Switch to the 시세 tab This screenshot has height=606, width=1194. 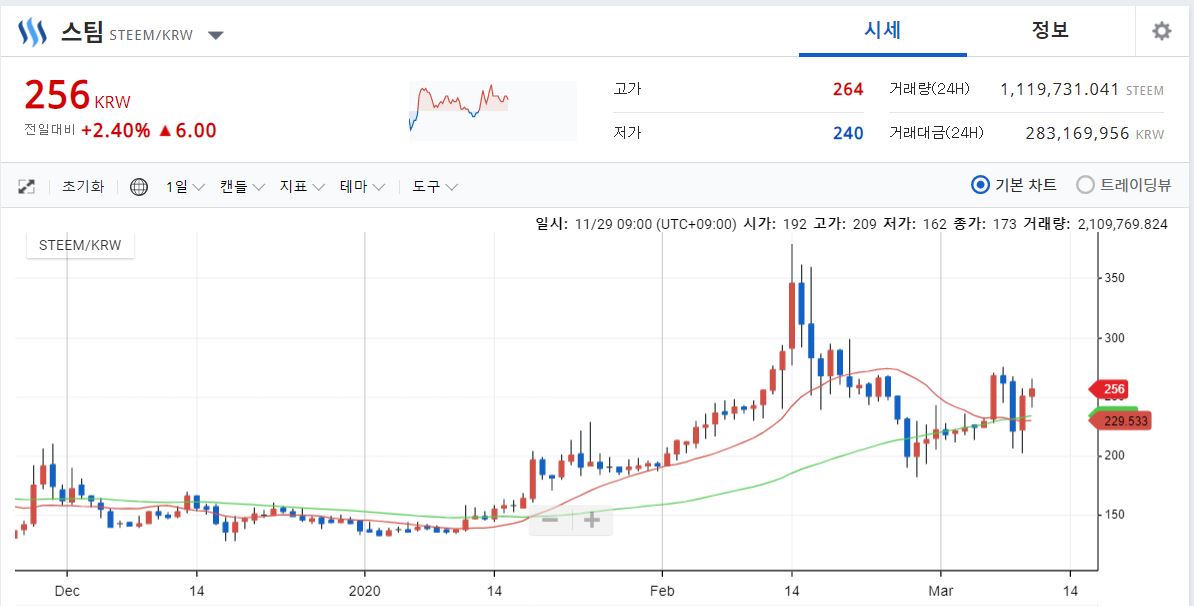click(883, 30)
